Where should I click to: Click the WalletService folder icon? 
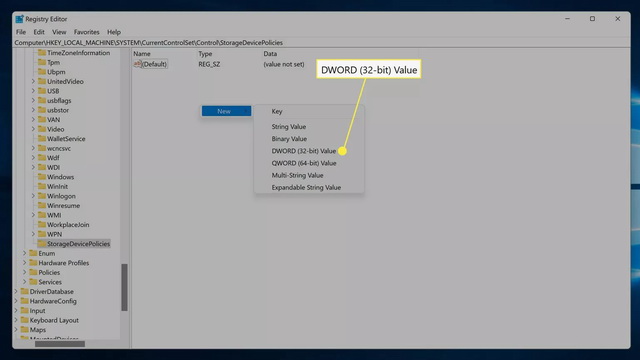coord(42,138)
